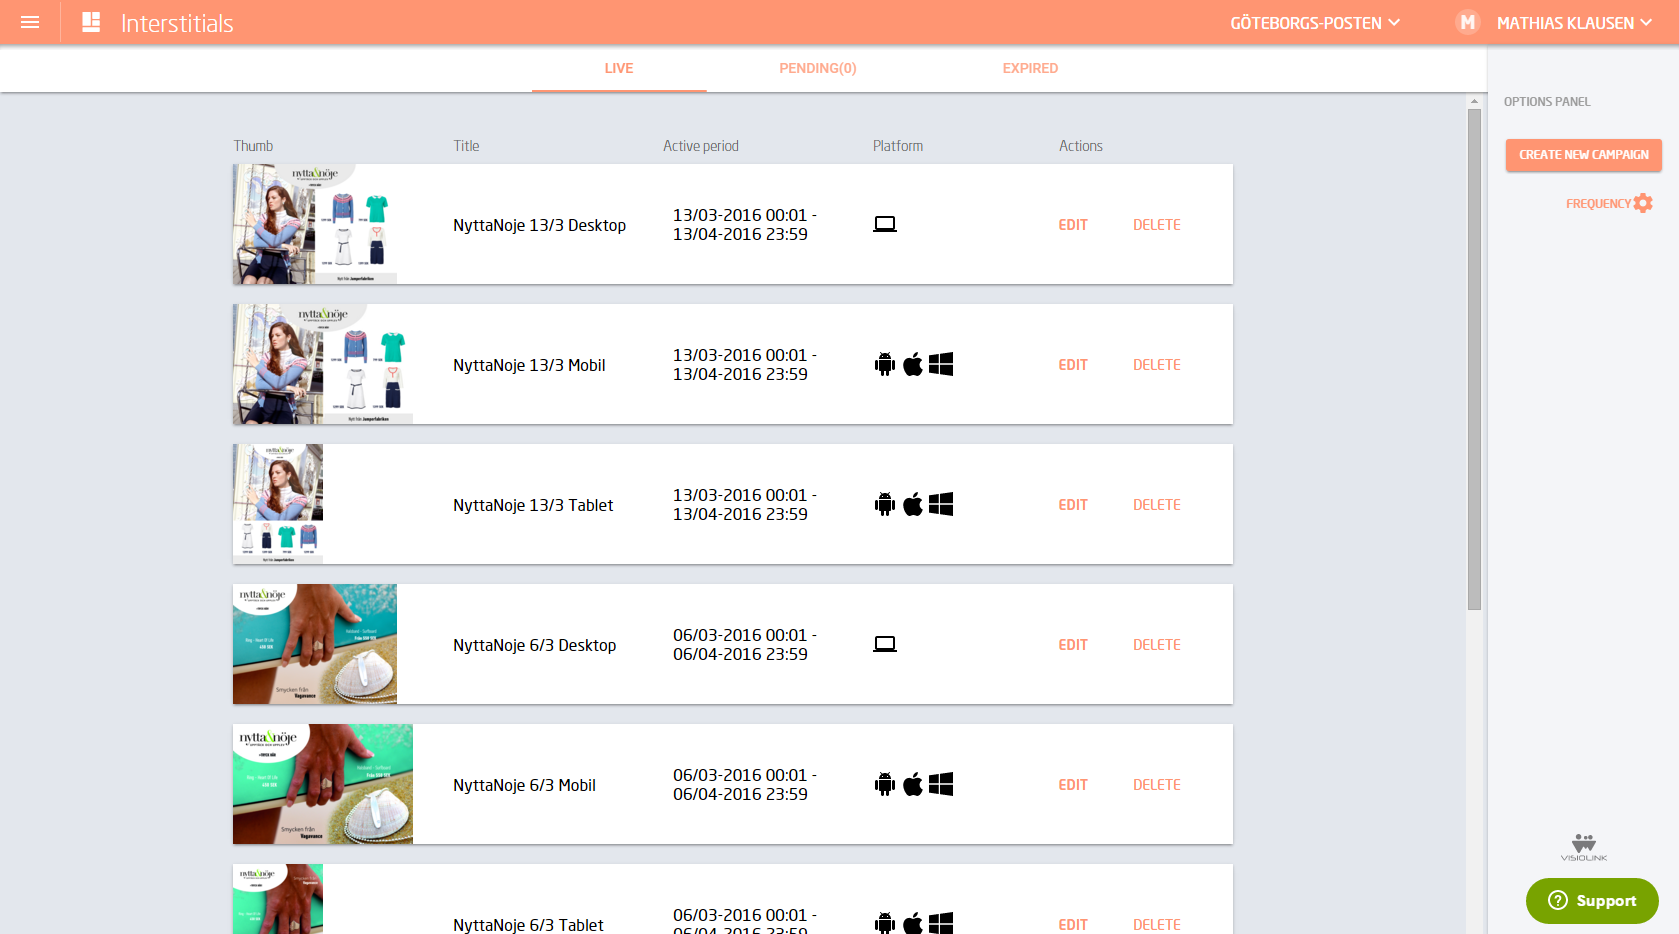This screenshot has width=1679, height=934.
Task: Open the hamburger menu
Action: [x=30, y=22]
